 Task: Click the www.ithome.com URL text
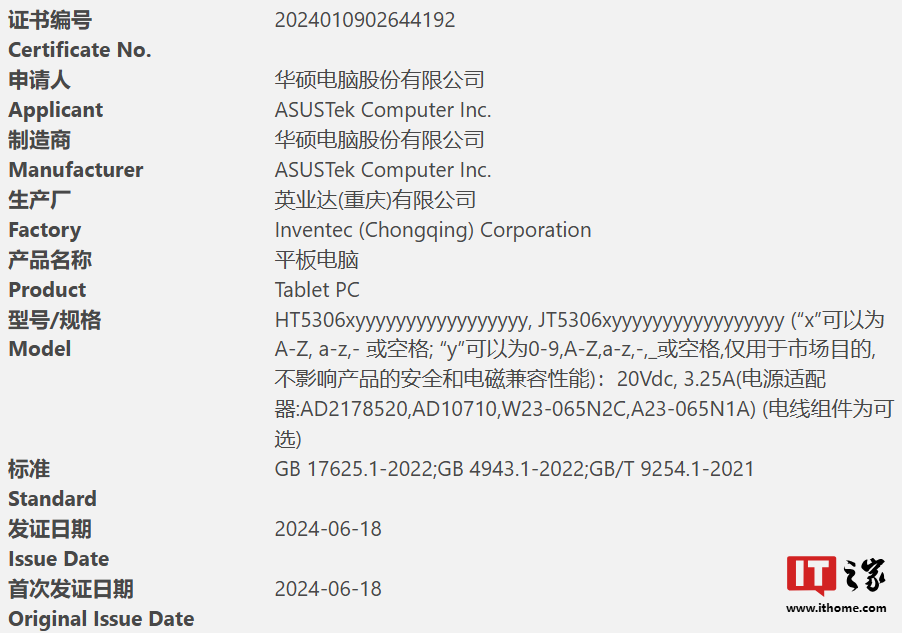click(x=836, y=608)
